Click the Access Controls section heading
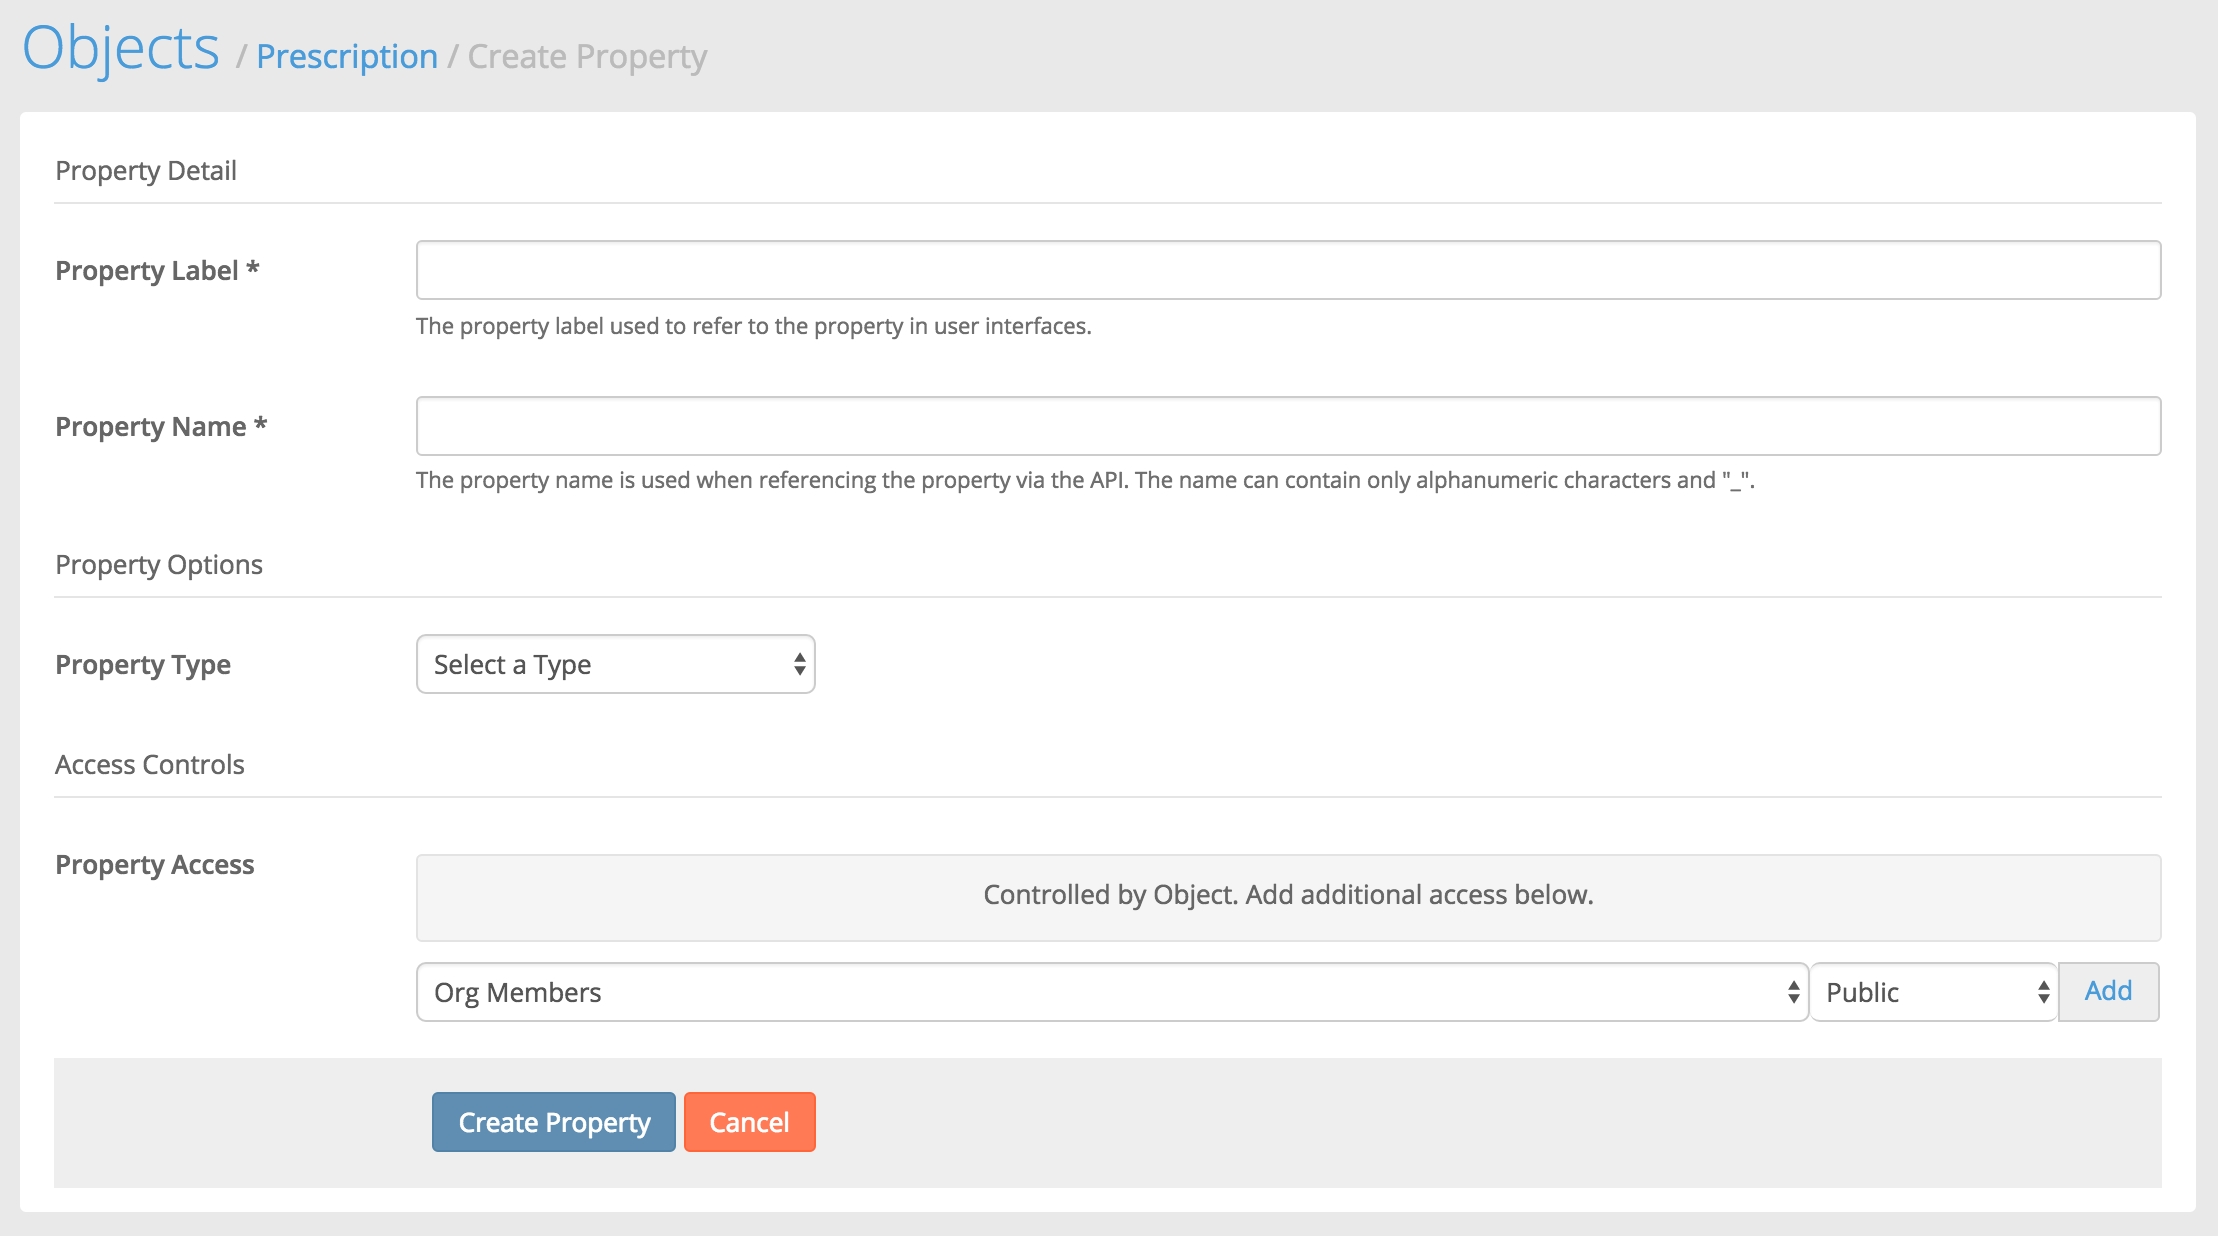2218x1236 pixels. (150, 765)
